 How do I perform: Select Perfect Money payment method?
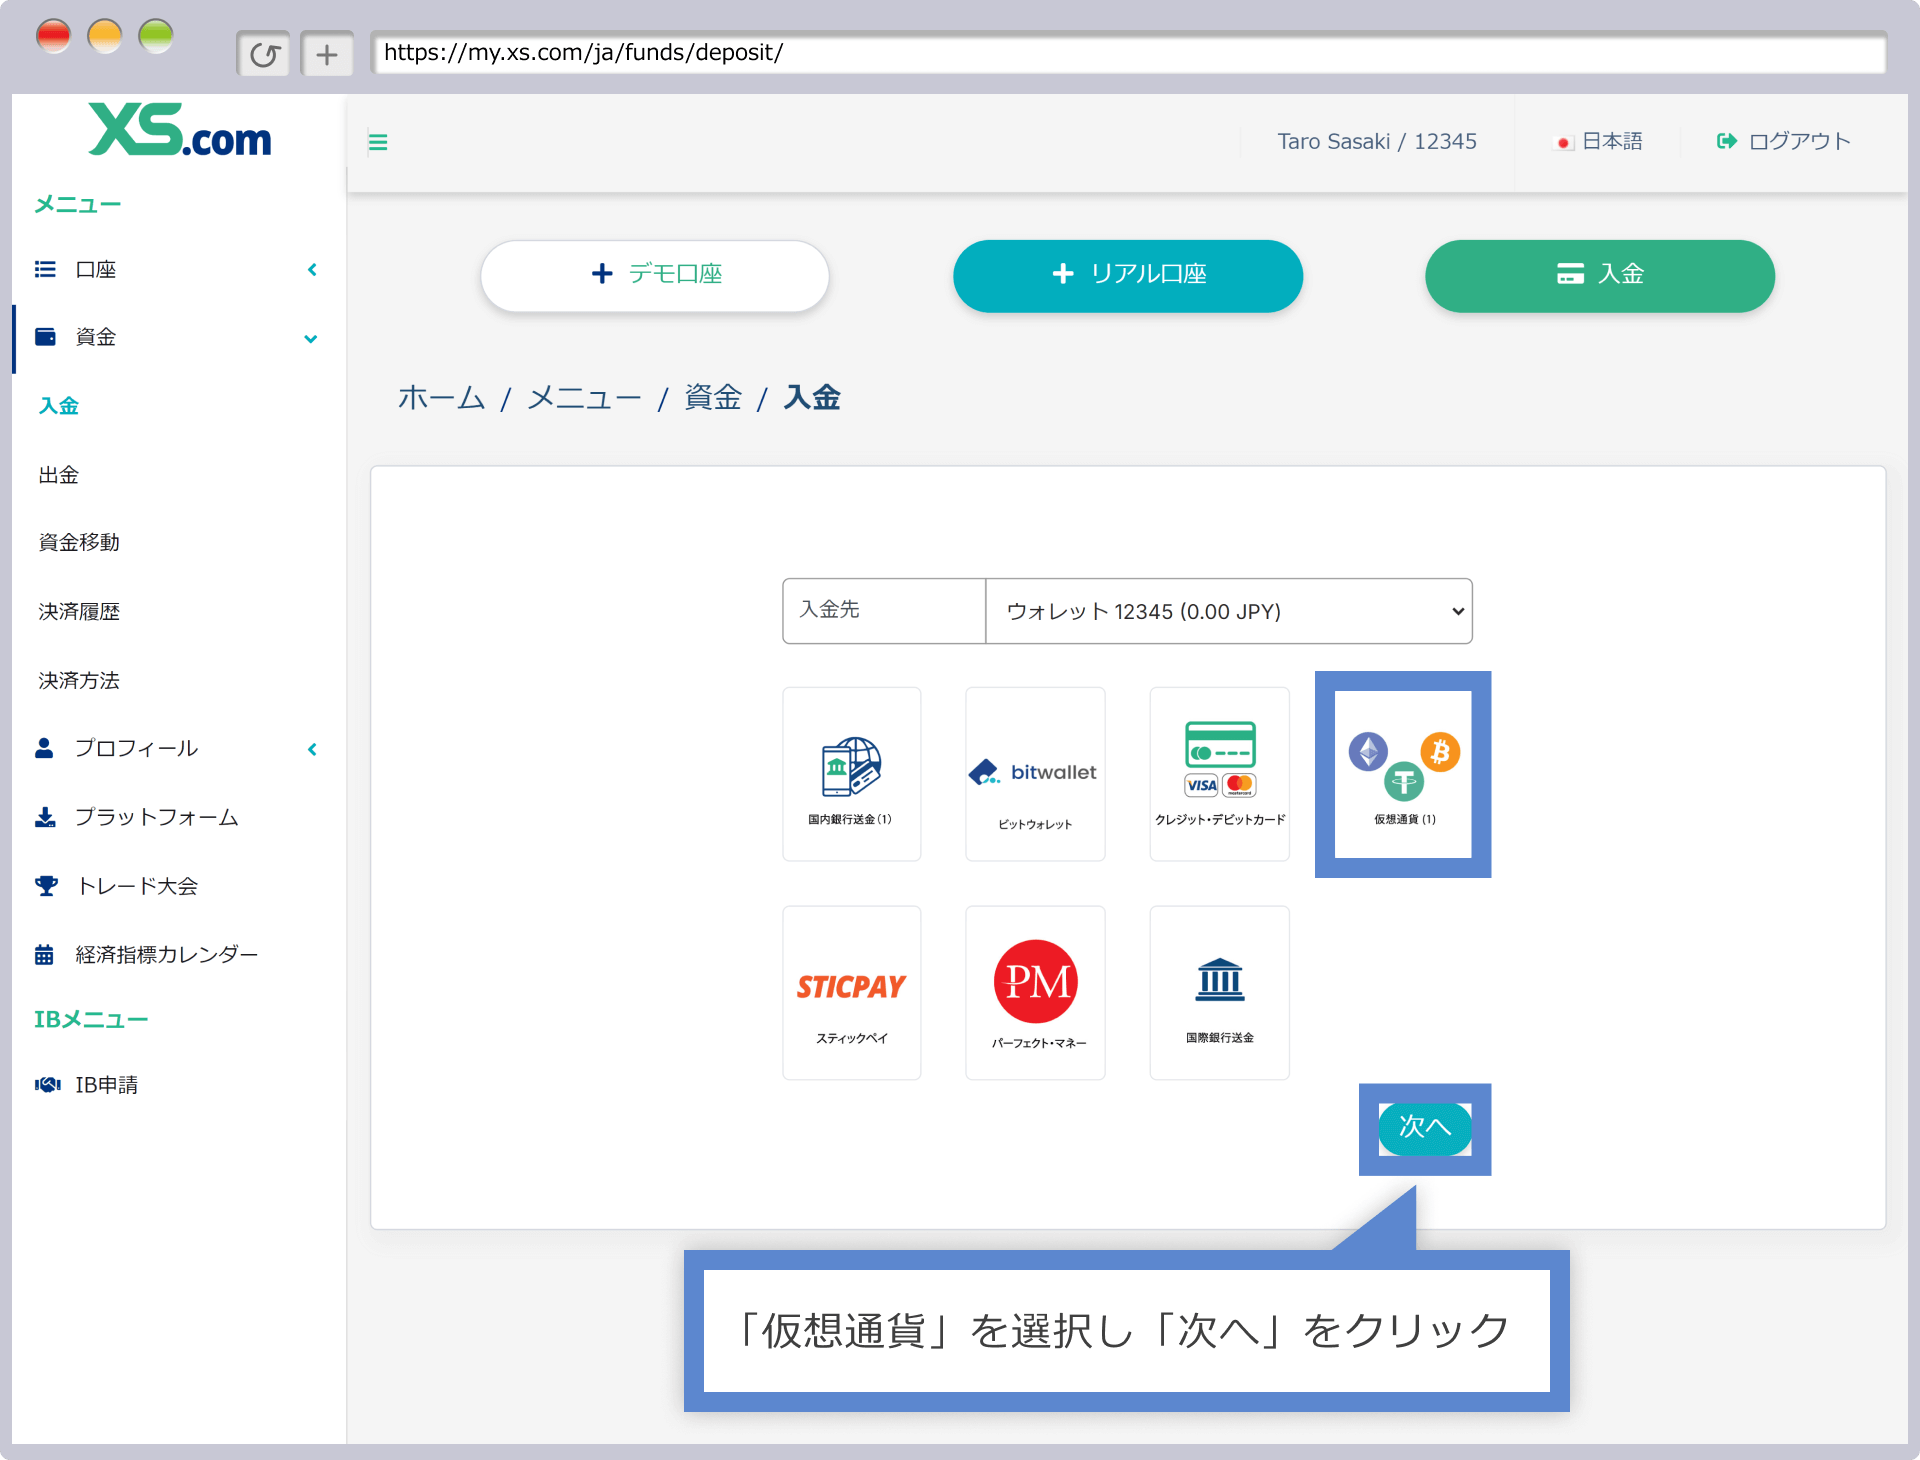(x=1035, y=993)
